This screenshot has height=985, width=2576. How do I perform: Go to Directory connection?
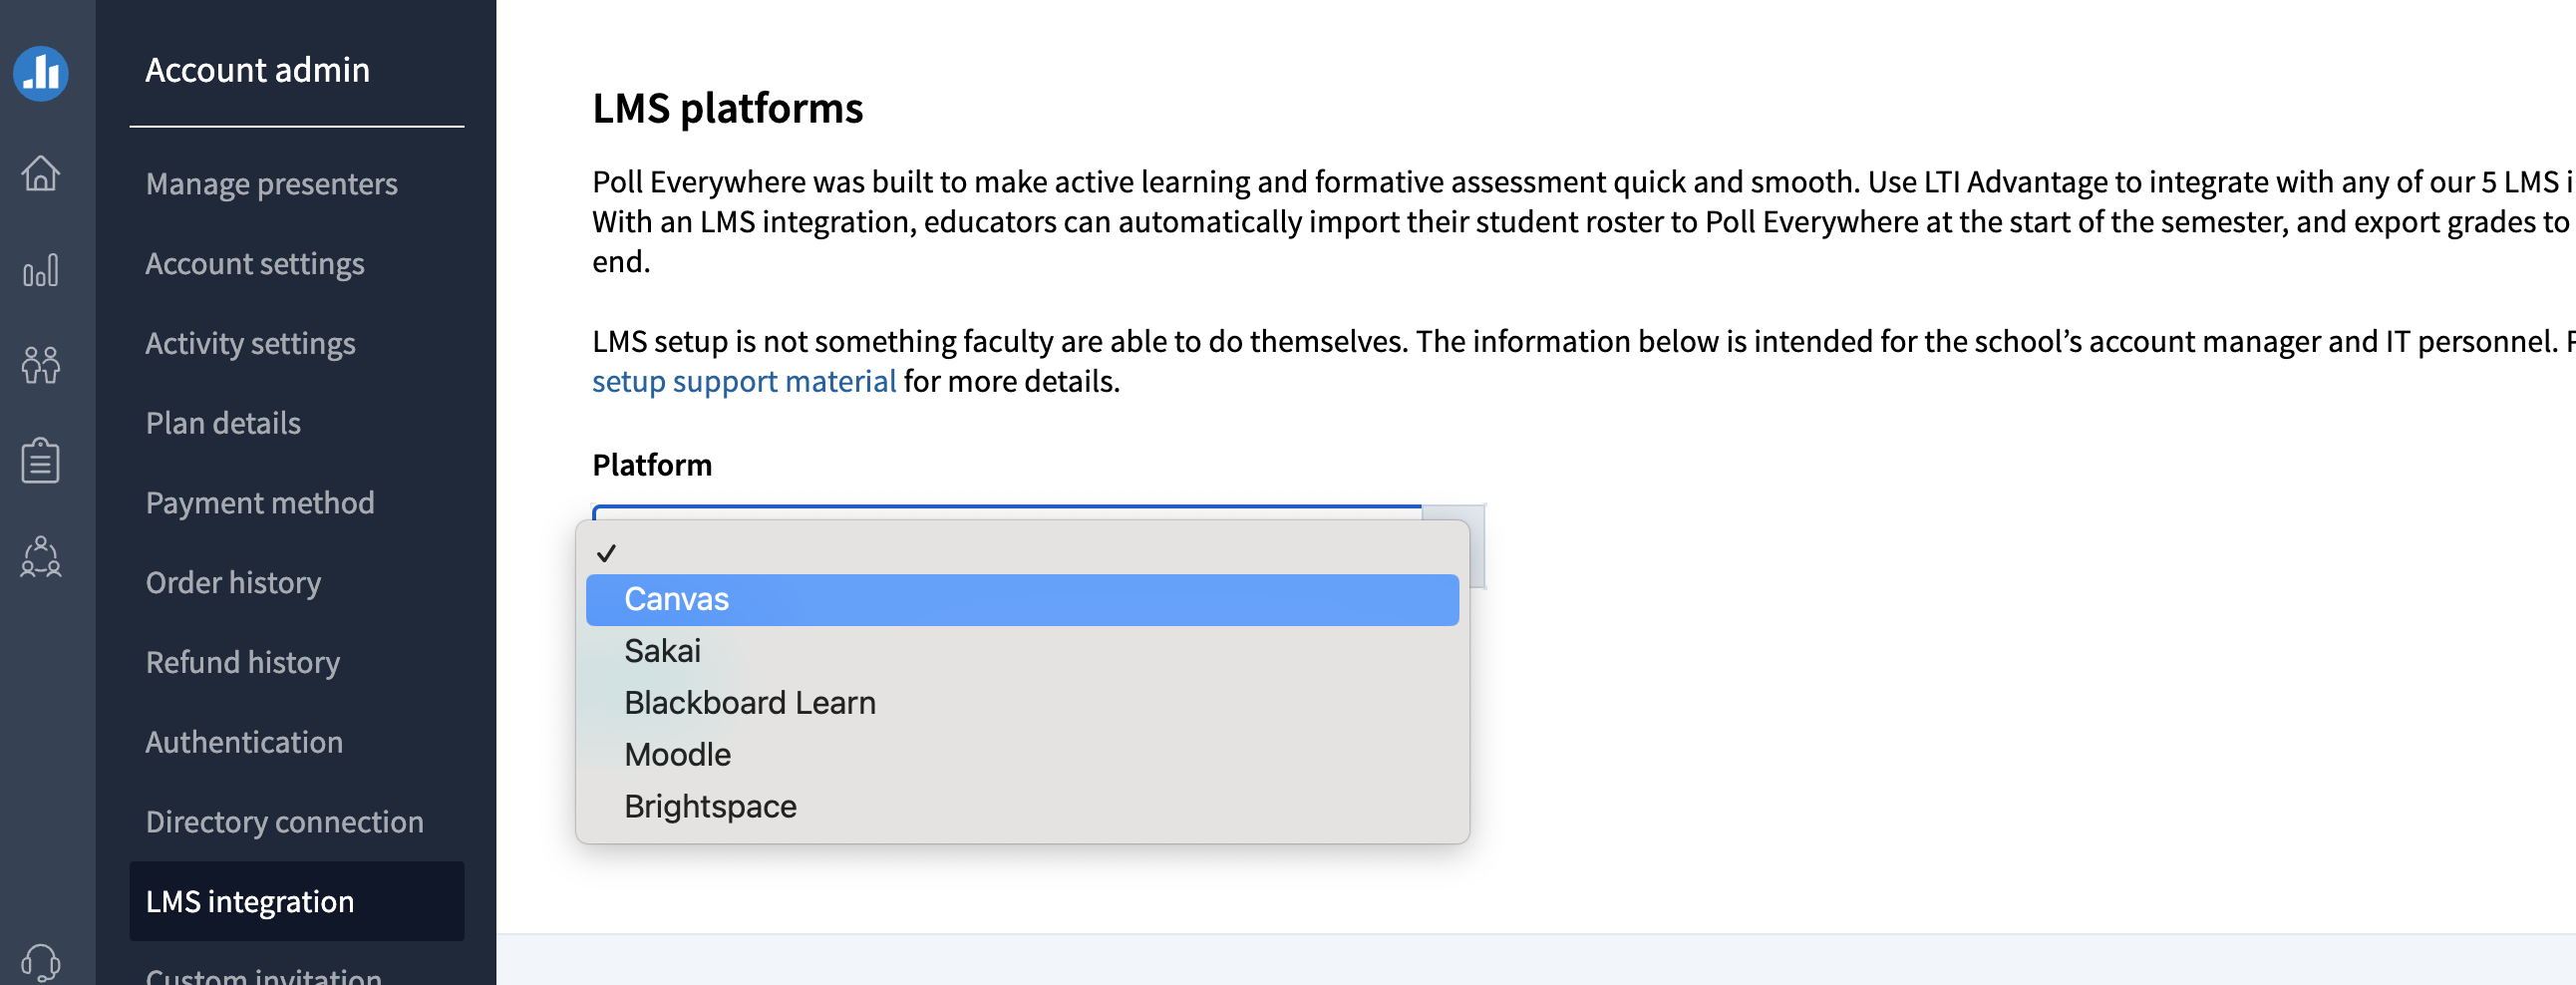coord(285,822)
